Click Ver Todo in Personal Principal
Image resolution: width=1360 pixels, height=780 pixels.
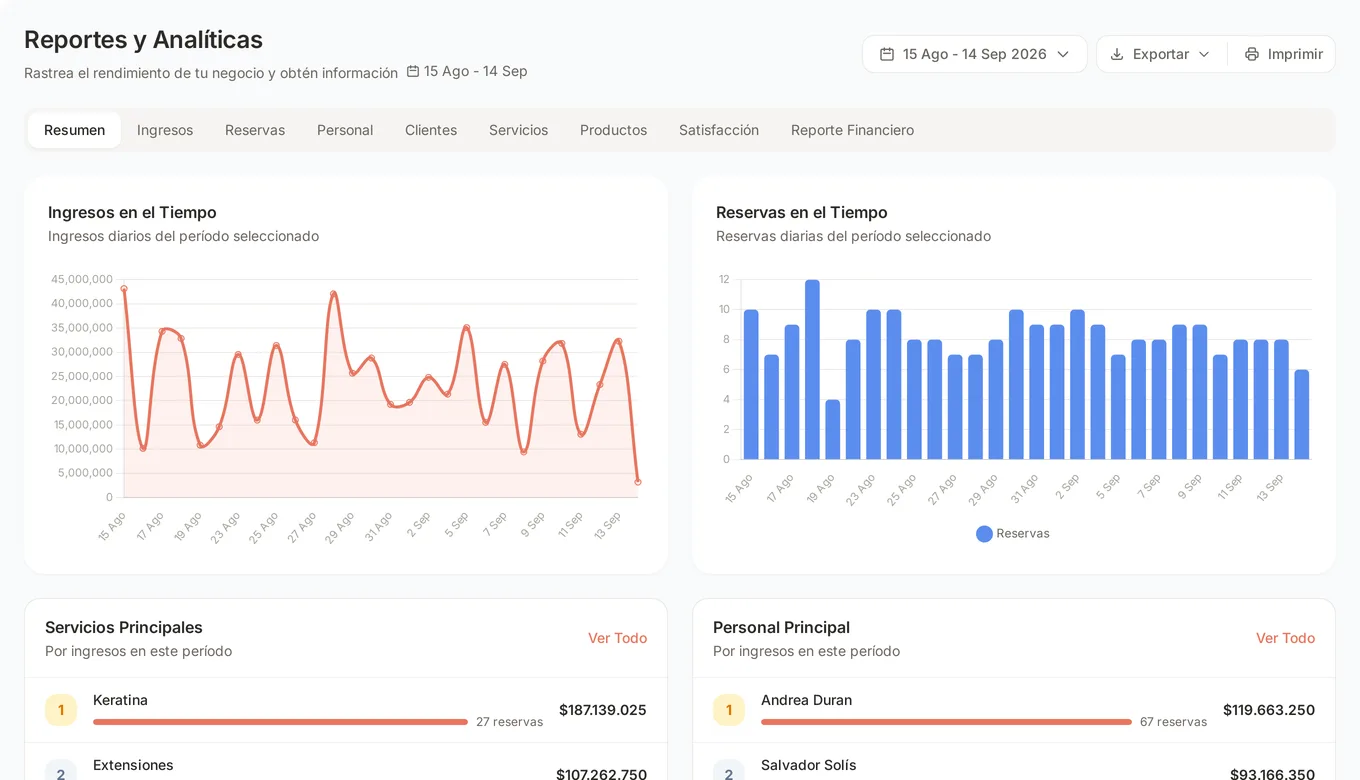(x=1285, y=638)
